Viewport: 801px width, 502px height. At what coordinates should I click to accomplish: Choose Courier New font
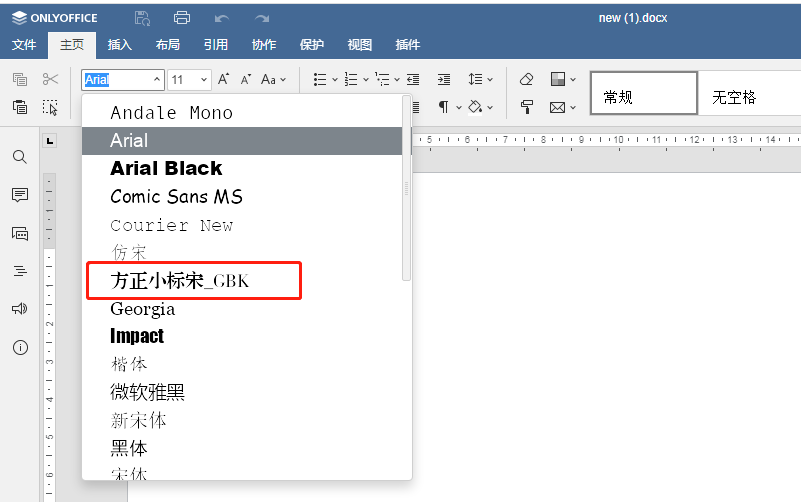coord(242,225)
